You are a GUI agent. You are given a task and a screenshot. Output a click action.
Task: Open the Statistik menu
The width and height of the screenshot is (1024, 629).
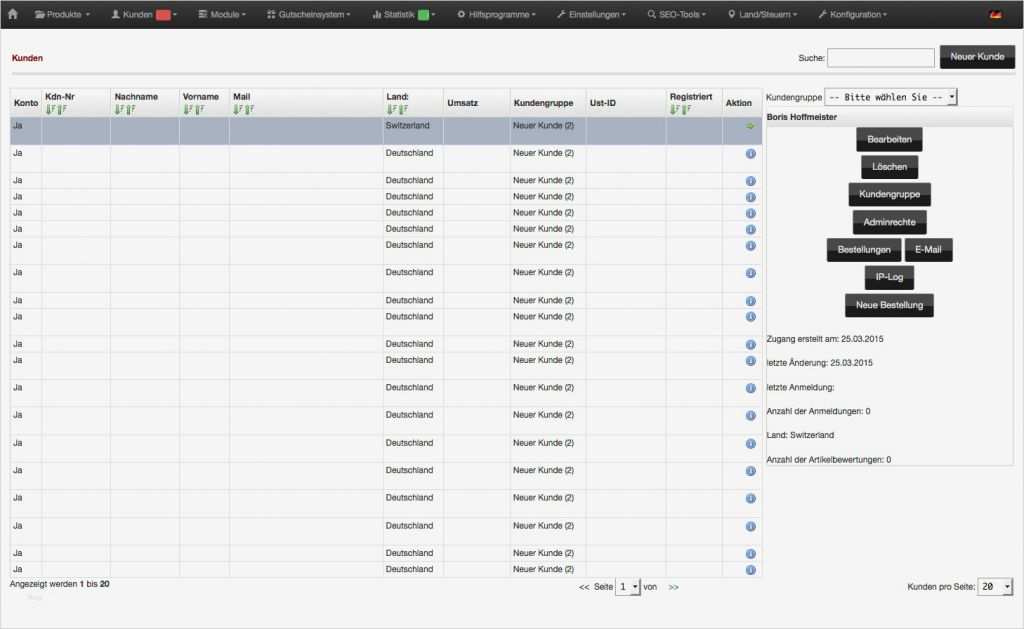click(x=403, y=14)
